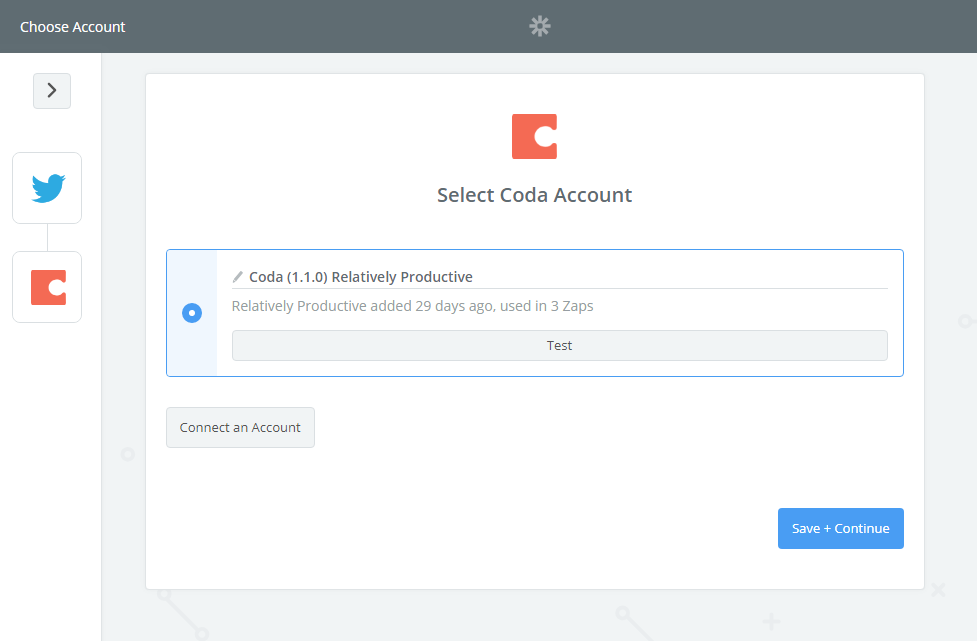The width and height of the screenshot is (977, 641).
Task: Open the Twitter trigger step
Action: [47, 188]
